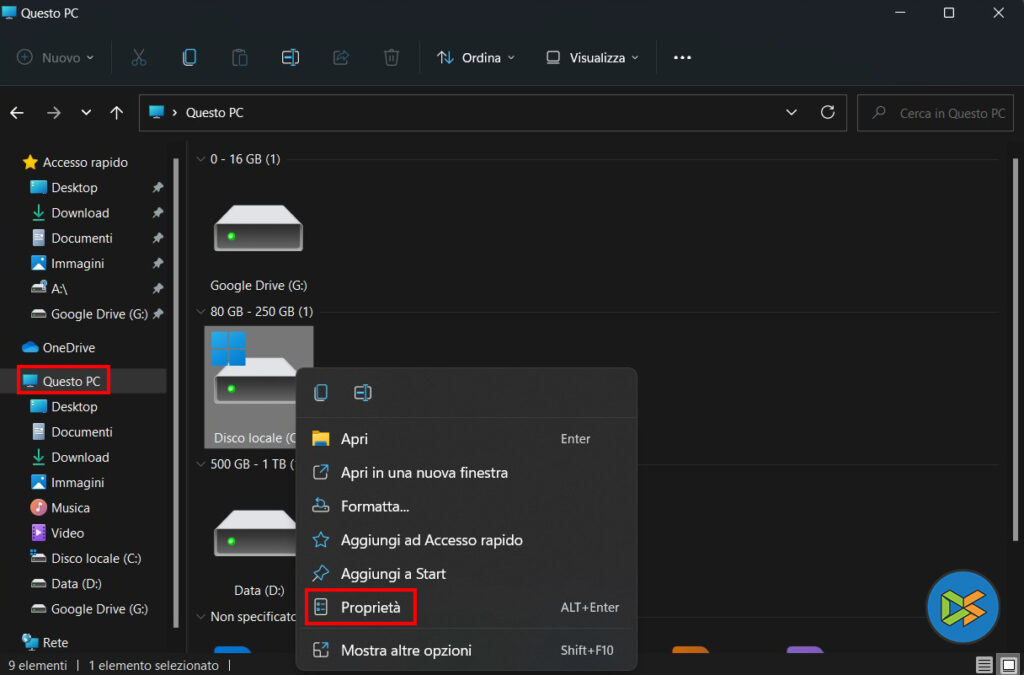
Task: Click the Rename icon in toolbar
Action: [290, 58]
